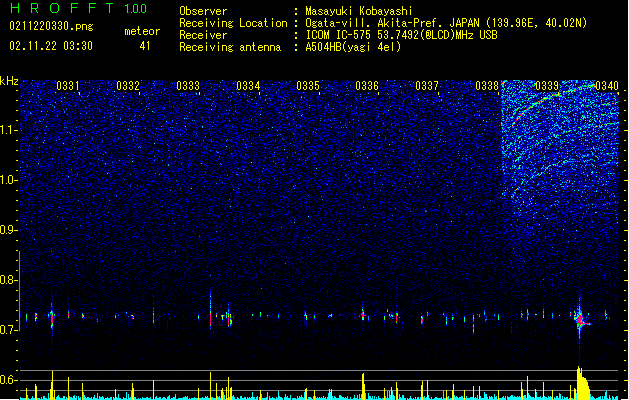Viewport: 629px width, 400px height.
Task: Select the file name 0211220330.png
Action: pyautogui.click(x=51, y=27)
